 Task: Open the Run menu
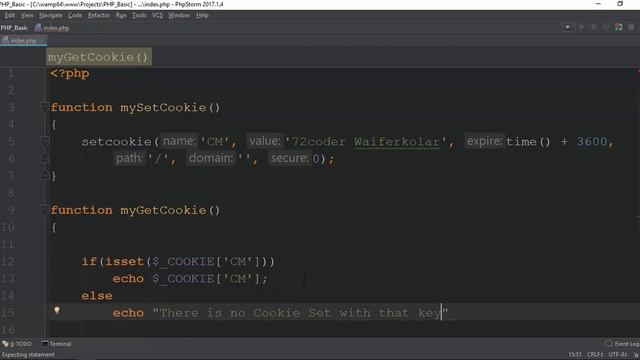coord(121,16)
